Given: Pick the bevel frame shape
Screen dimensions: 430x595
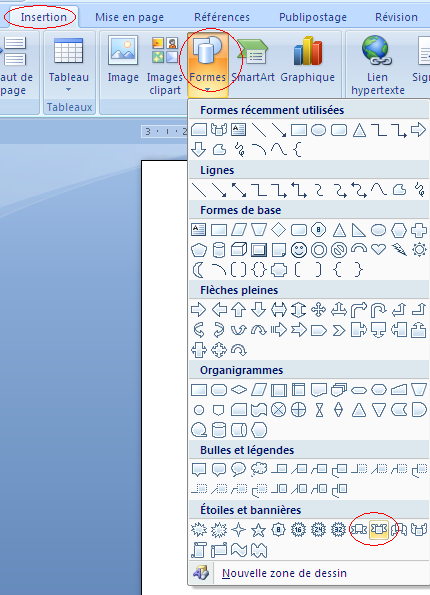Looking at the screenshot, I should click(x=259, y=250).
